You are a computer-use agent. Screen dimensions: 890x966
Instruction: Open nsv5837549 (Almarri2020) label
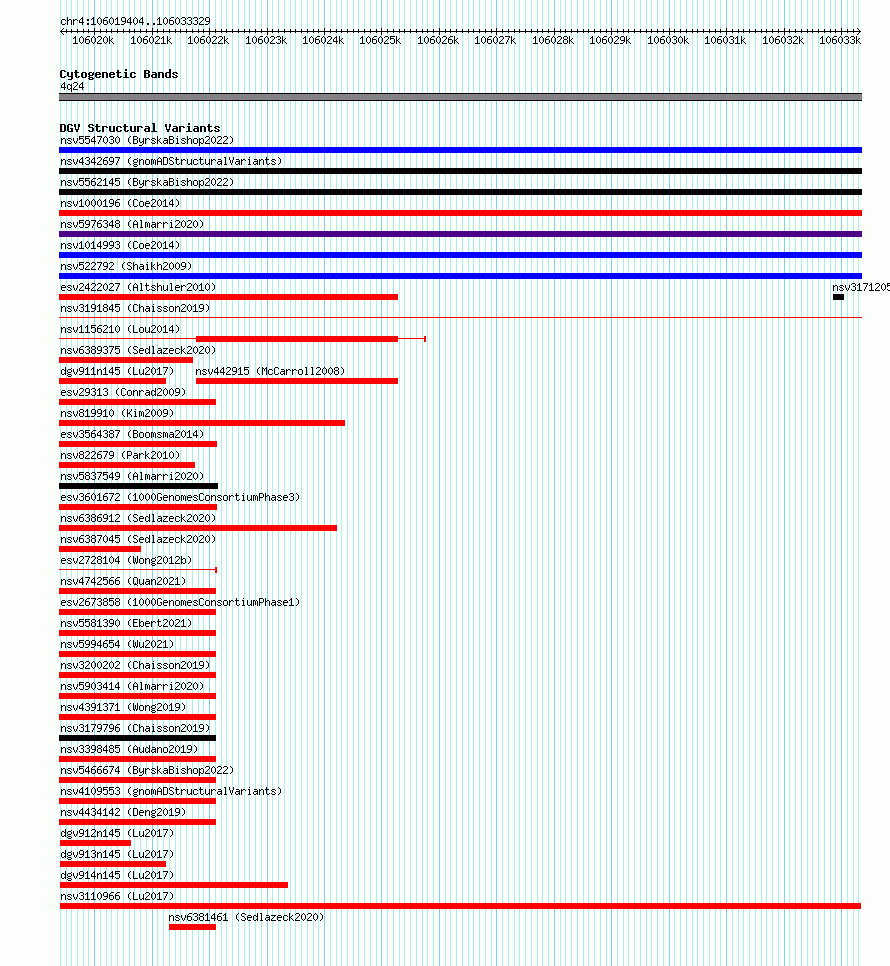pyautogui.click(x=132, y=476)
